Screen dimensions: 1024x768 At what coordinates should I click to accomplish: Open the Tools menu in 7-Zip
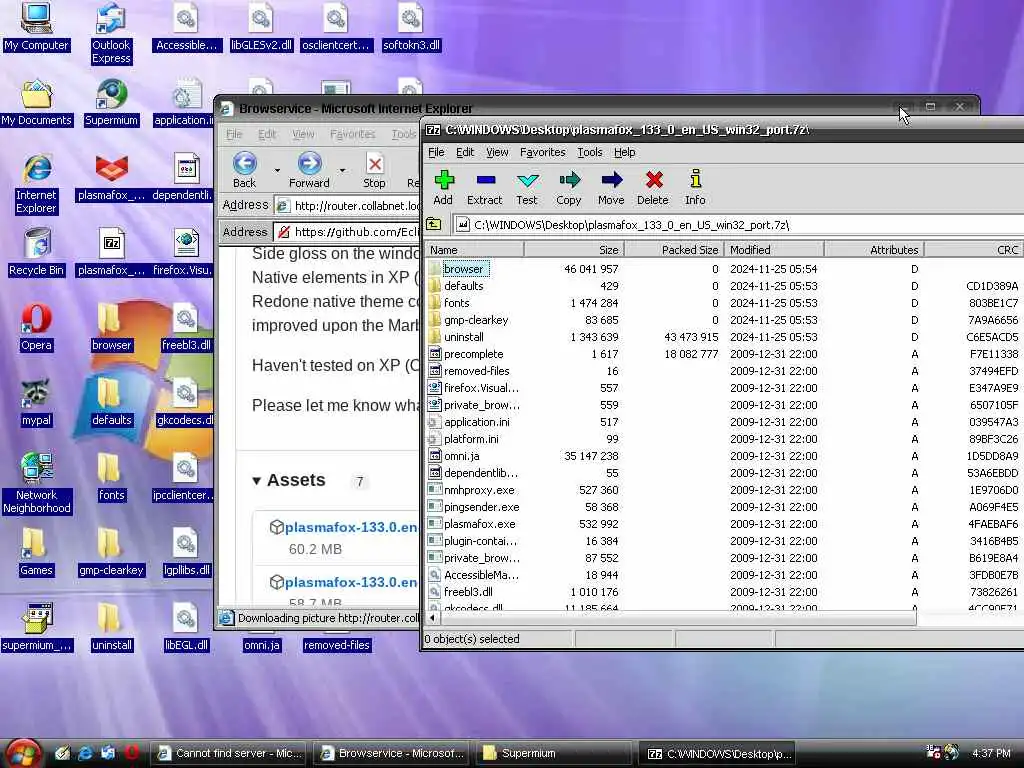click(590, 152)
